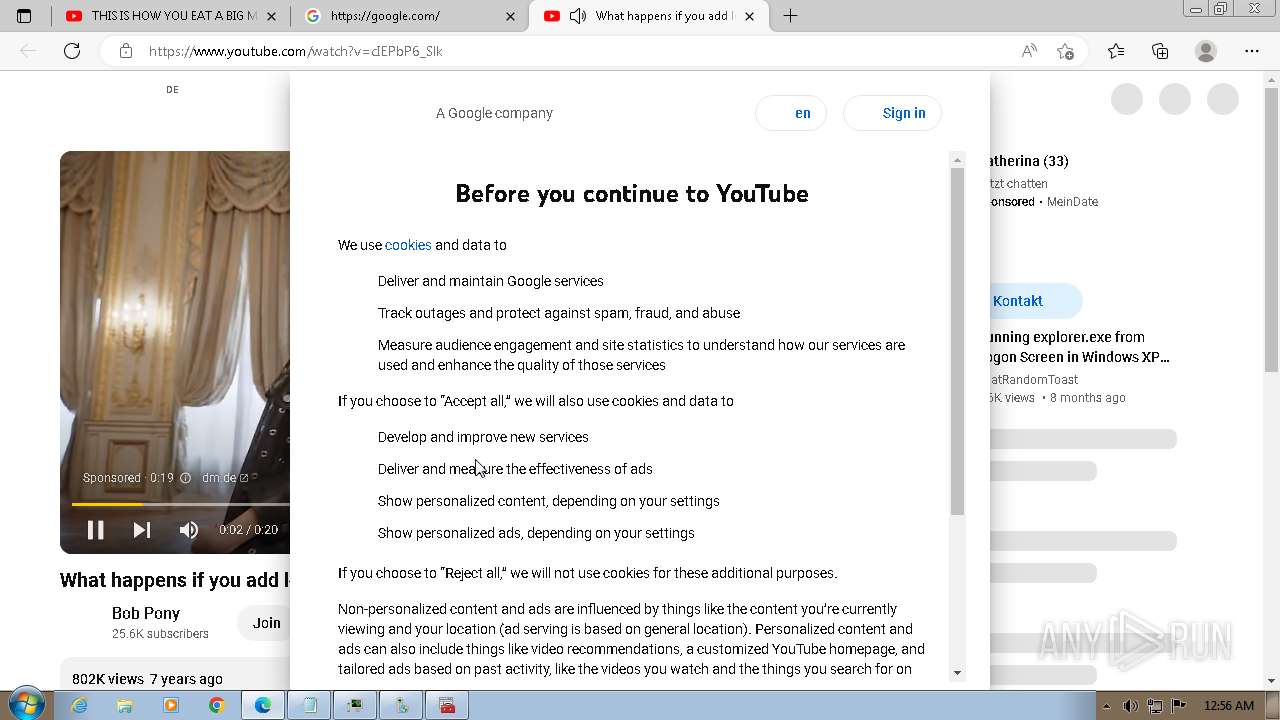
Task: Select the 'What happens if you add' tab
Action: (x=650, y=16)
